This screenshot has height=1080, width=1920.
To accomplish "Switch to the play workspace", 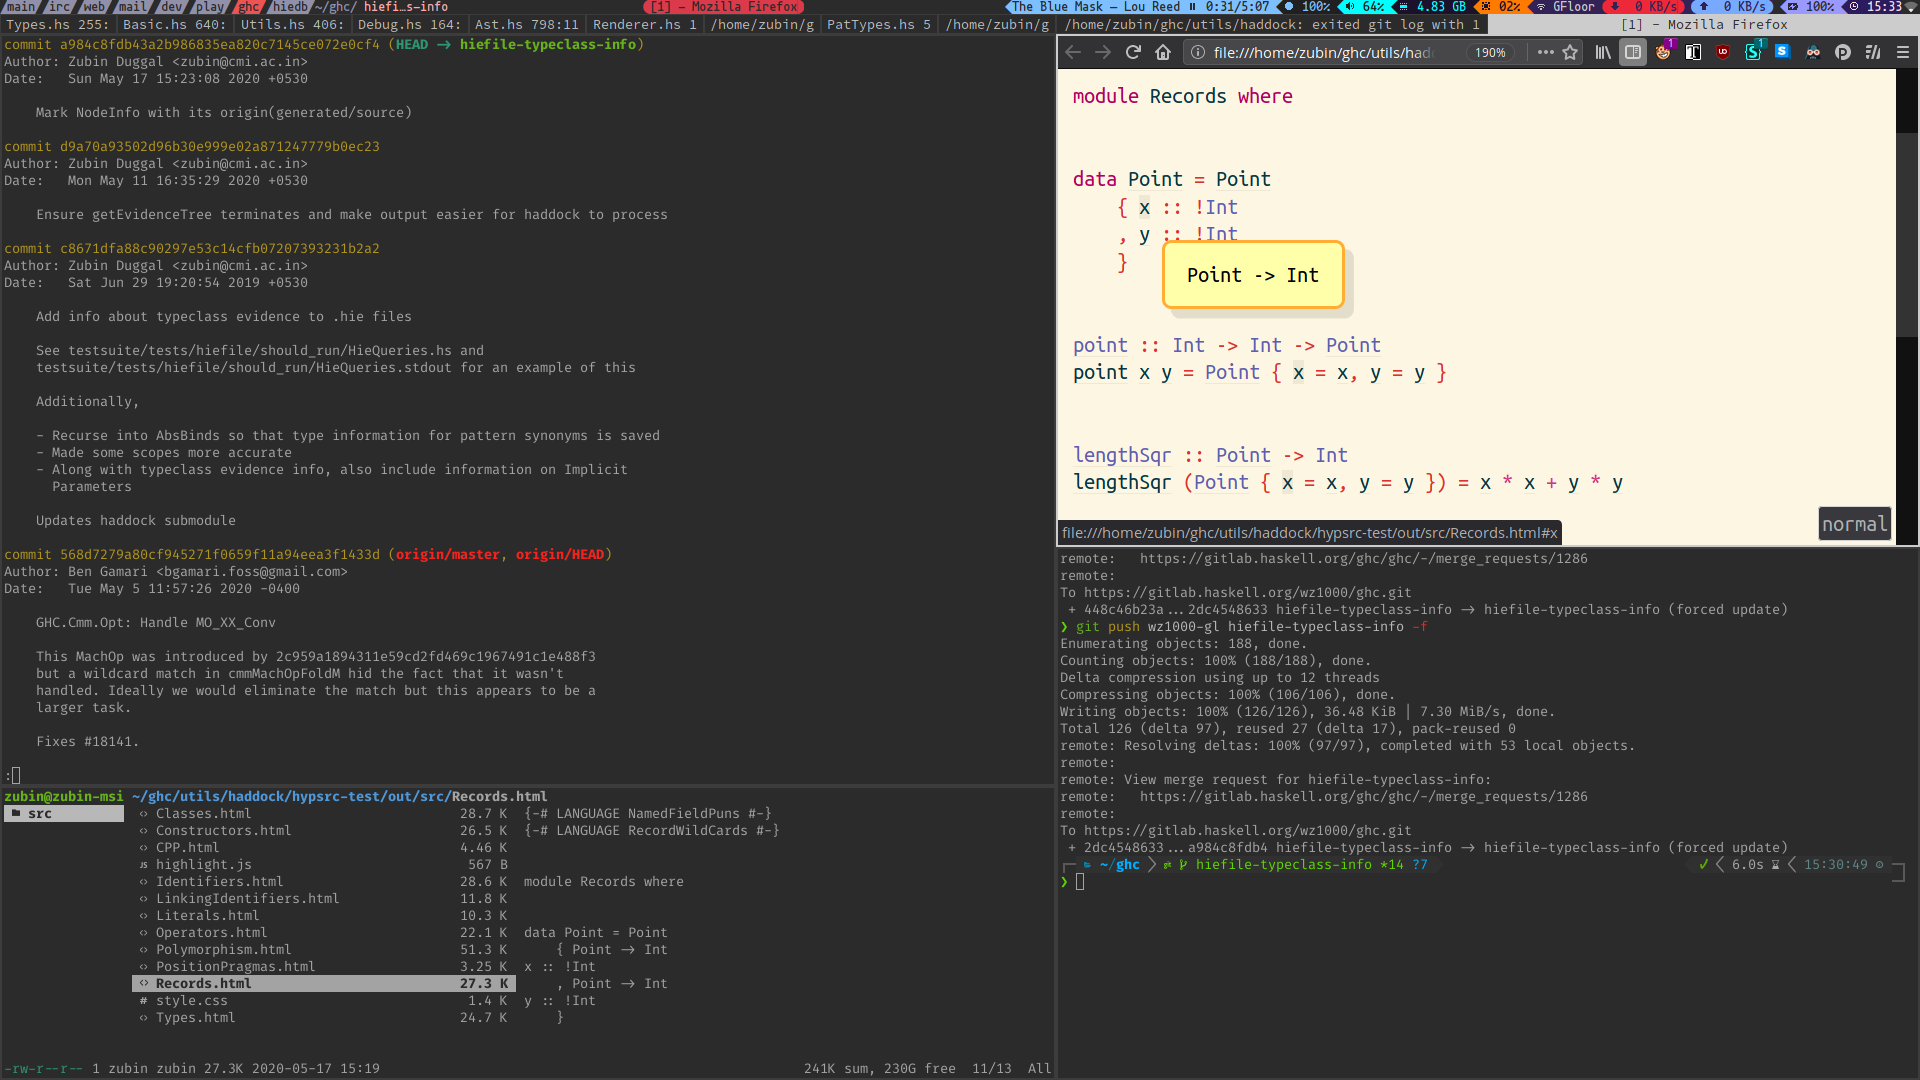I will pos(209,7).
